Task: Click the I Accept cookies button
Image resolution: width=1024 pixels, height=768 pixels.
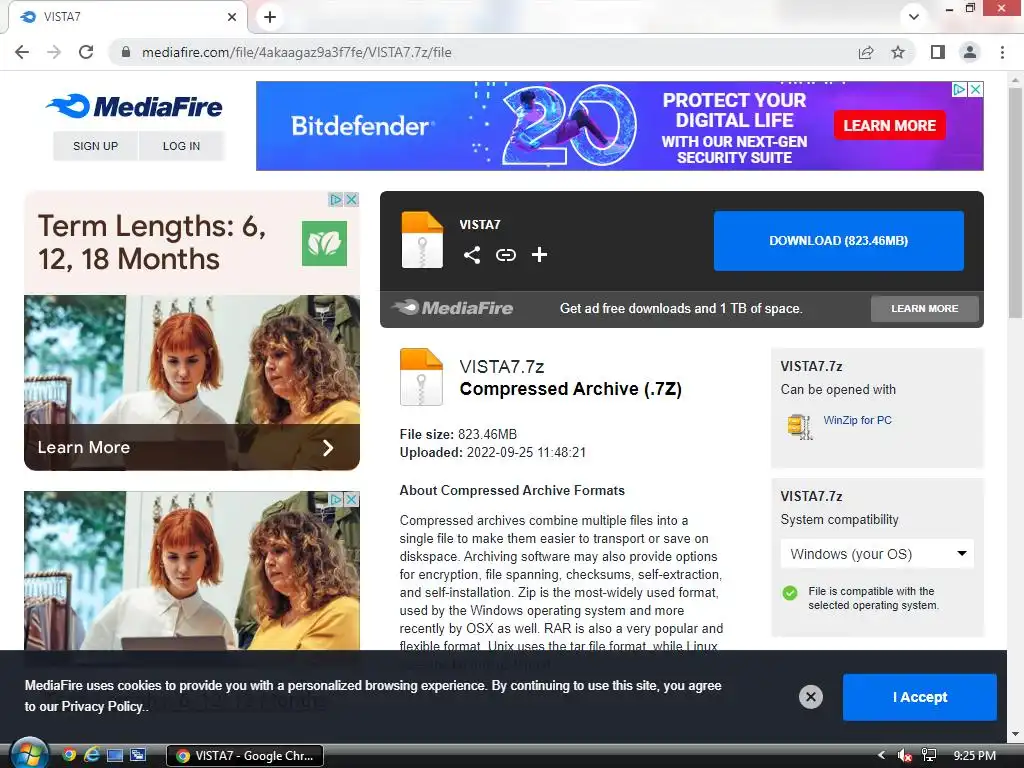Action: [x=920, y=697]
